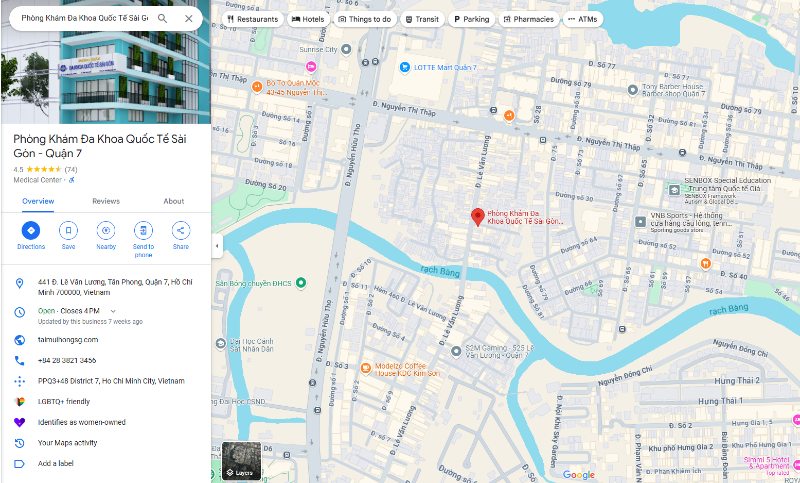Click the phone number +84 28 3821 3456
Image resolution: width=800 pixels, height=483 pixels.
67,360
